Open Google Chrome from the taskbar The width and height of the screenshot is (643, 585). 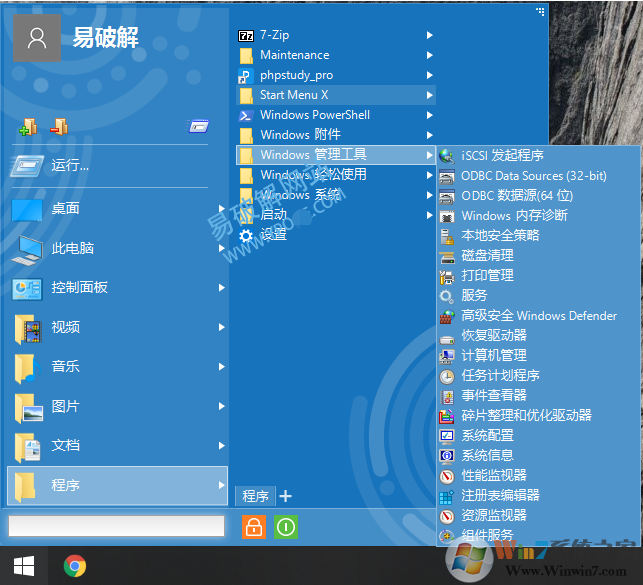(75, 566)
